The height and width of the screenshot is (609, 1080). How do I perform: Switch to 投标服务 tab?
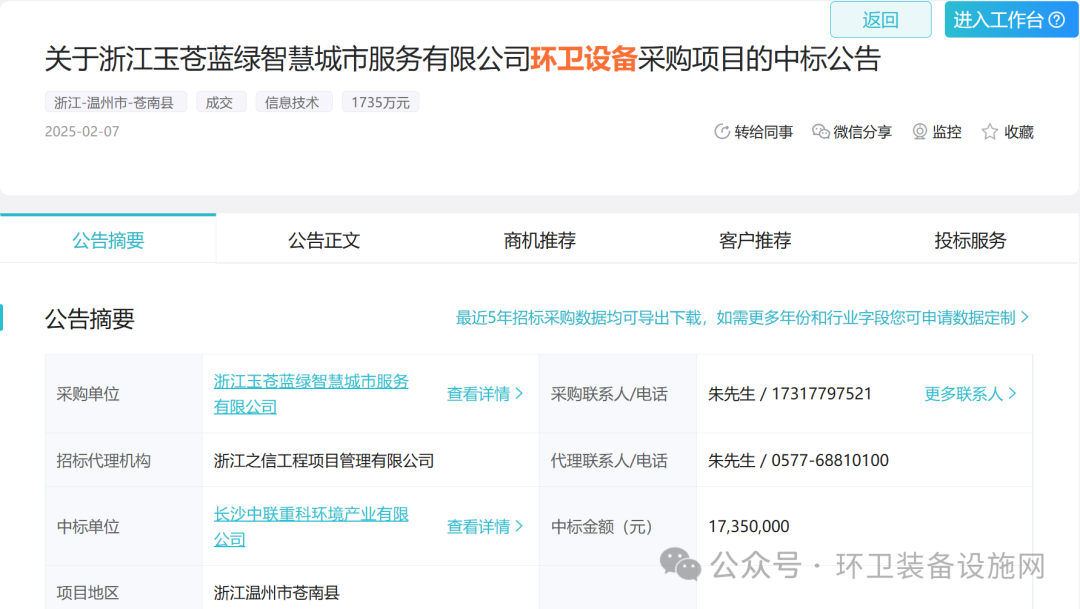[970, 240]
